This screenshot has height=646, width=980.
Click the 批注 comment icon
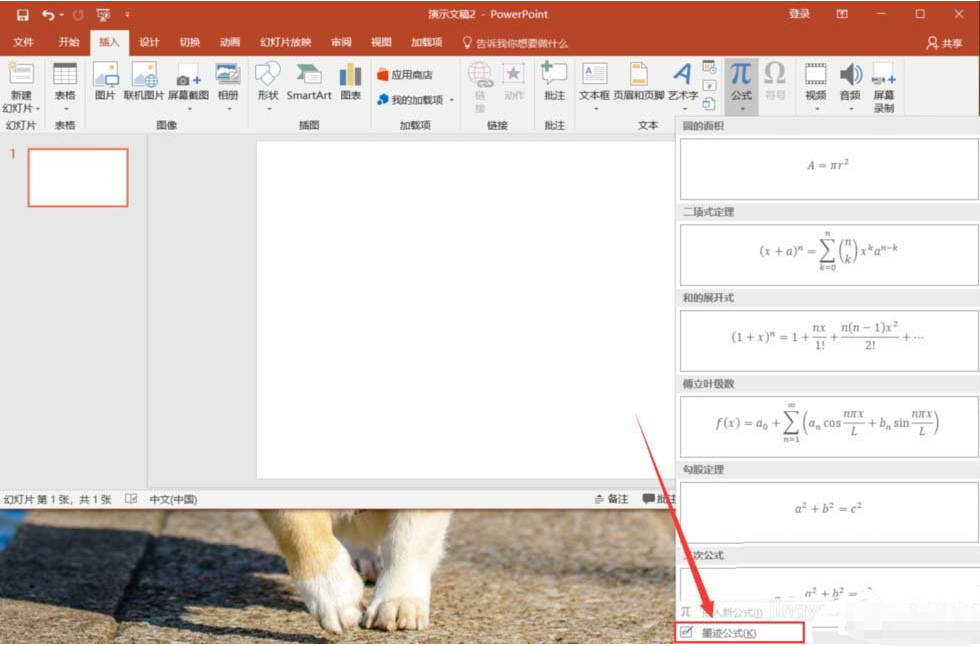tap(554, 81)
